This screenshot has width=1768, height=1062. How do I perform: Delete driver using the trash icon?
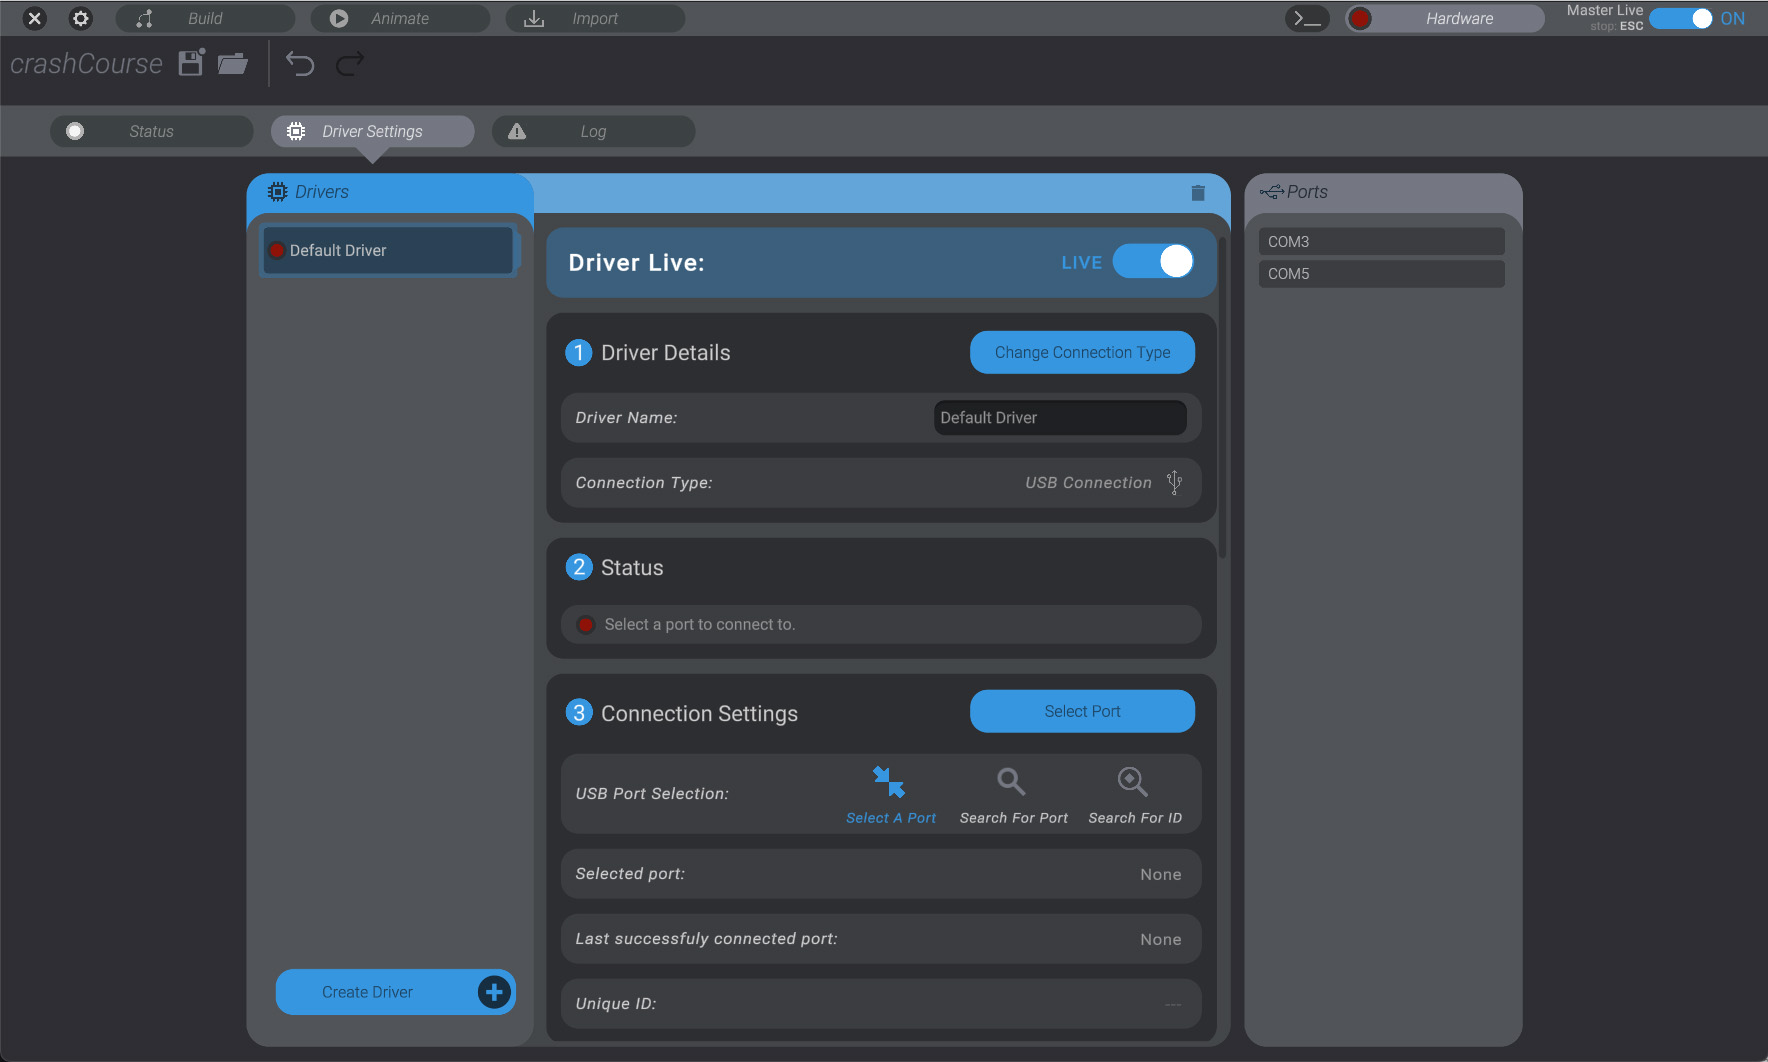pyautogui.click(x=1198, y=192)
